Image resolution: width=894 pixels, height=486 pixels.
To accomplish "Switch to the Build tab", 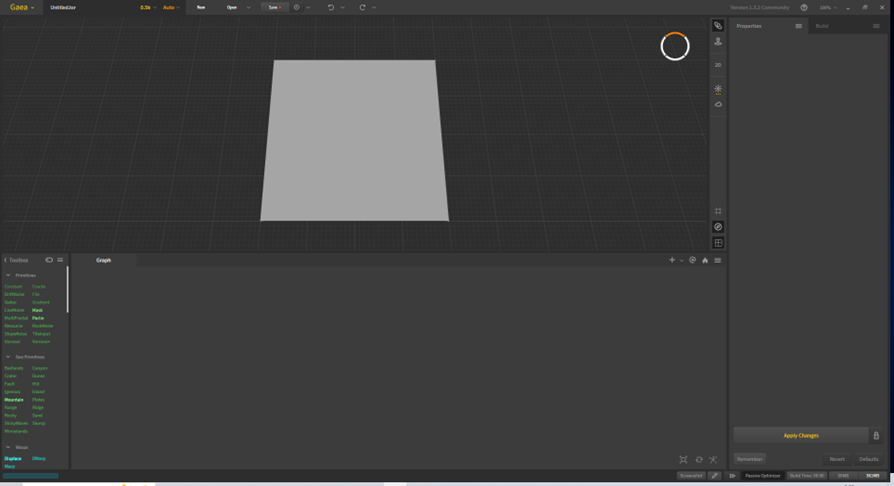I will click(x=822, y=26).
